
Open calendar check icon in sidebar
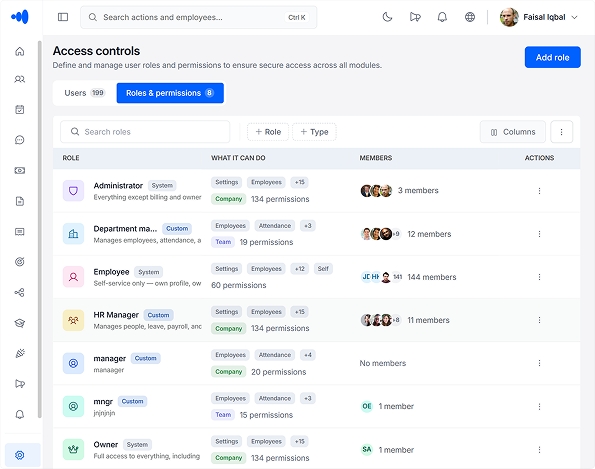point(20,109)
